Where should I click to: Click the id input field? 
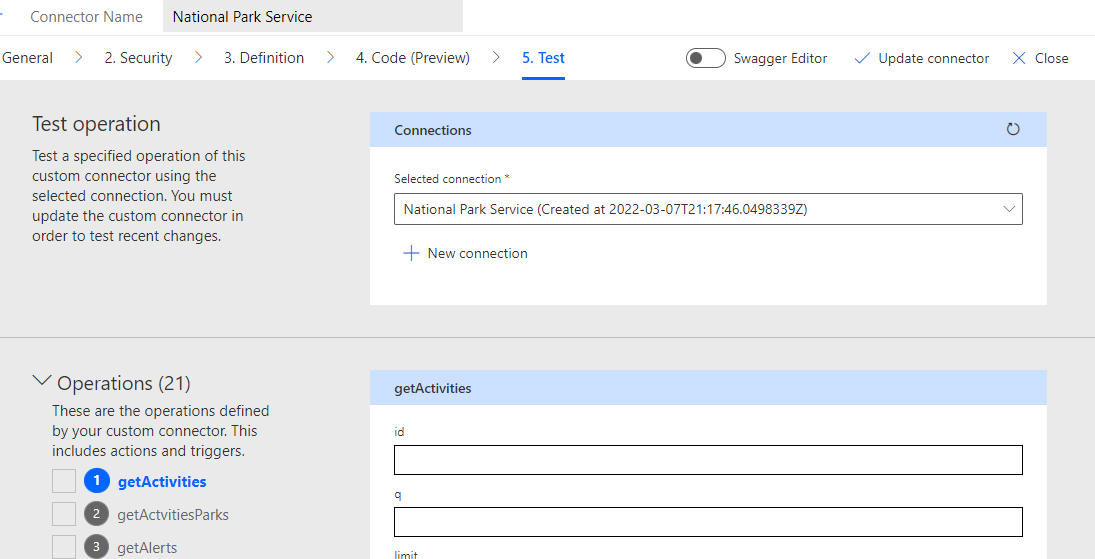tap(708, 460)
